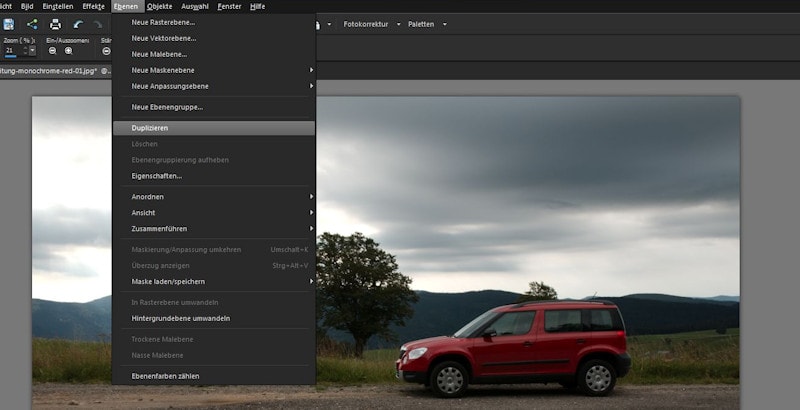Select Hintergrundebene umwandeln
The height and width of the screenshot is (410, 800).
coord(181,318)
